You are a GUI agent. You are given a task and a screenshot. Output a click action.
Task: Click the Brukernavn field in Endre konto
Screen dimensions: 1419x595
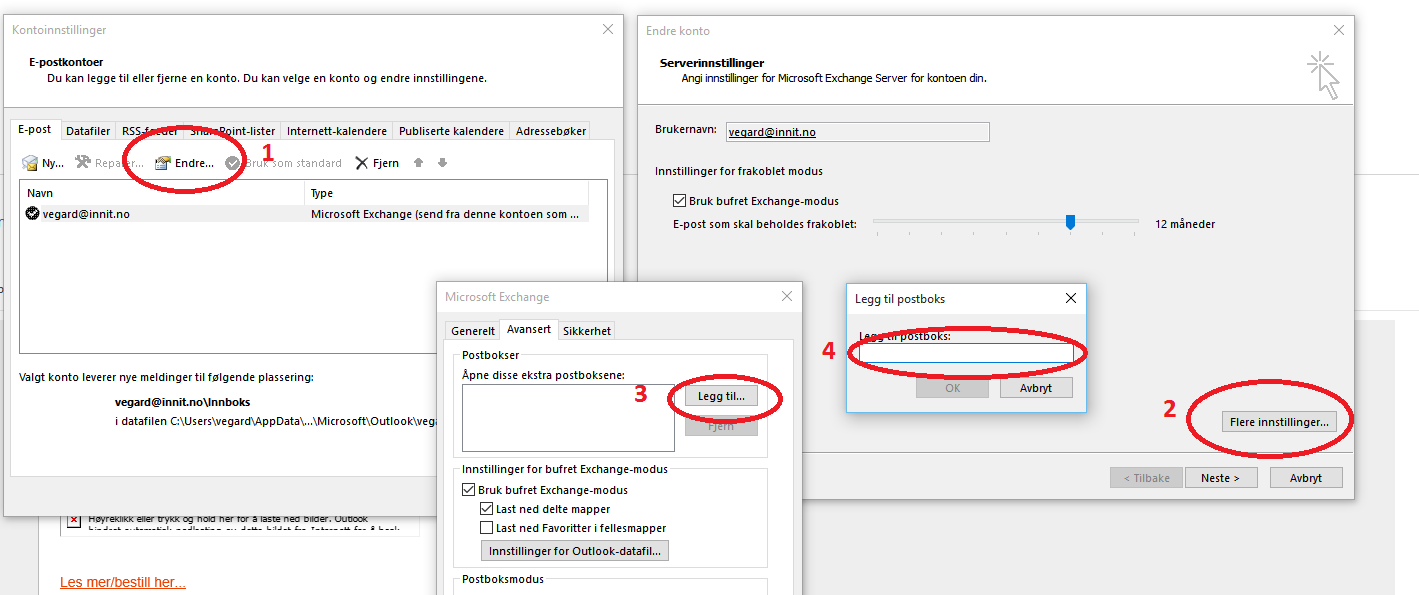coord(858,132)
